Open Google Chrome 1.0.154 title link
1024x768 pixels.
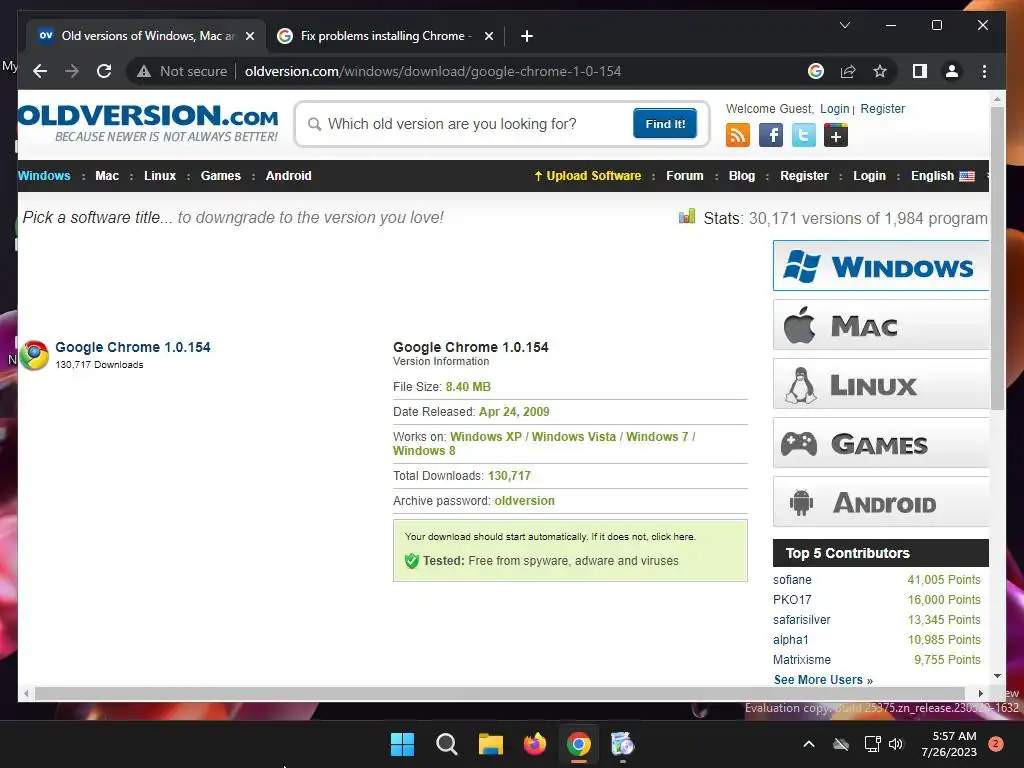(x=133, y=347)
